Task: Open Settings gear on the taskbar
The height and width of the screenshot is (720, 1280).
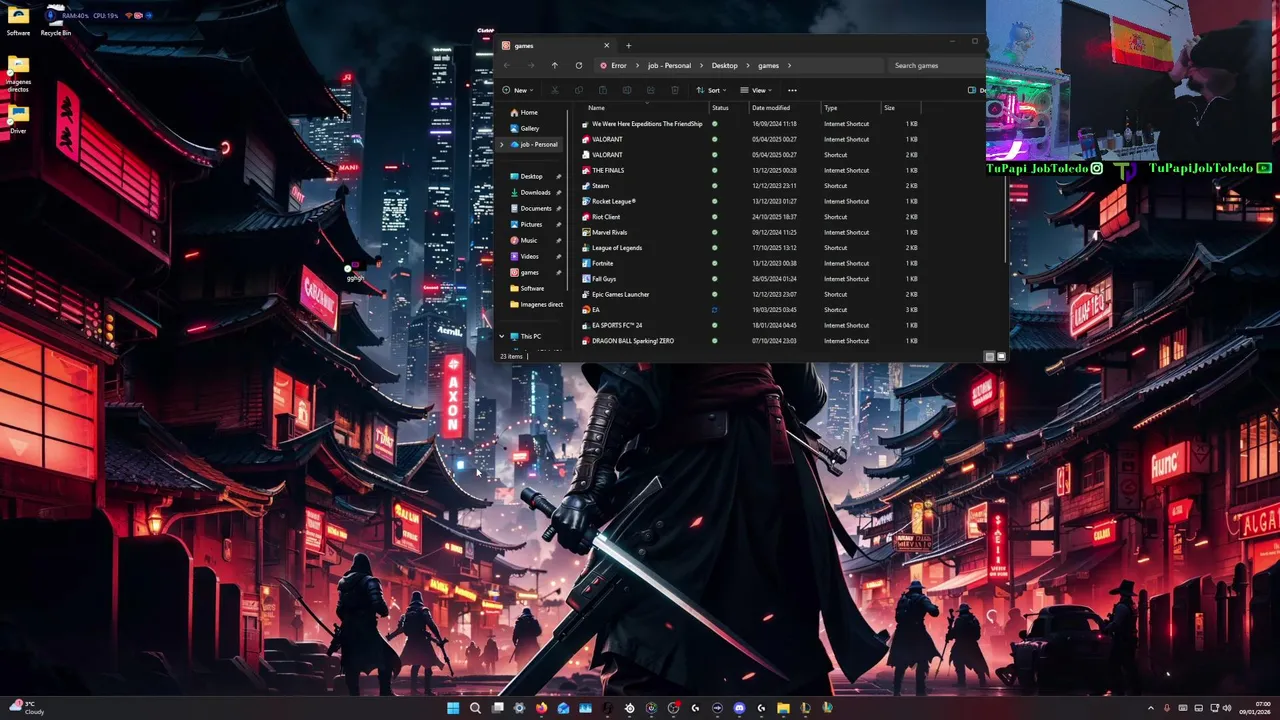Action: pyautogui.click(x=519, y=708)
